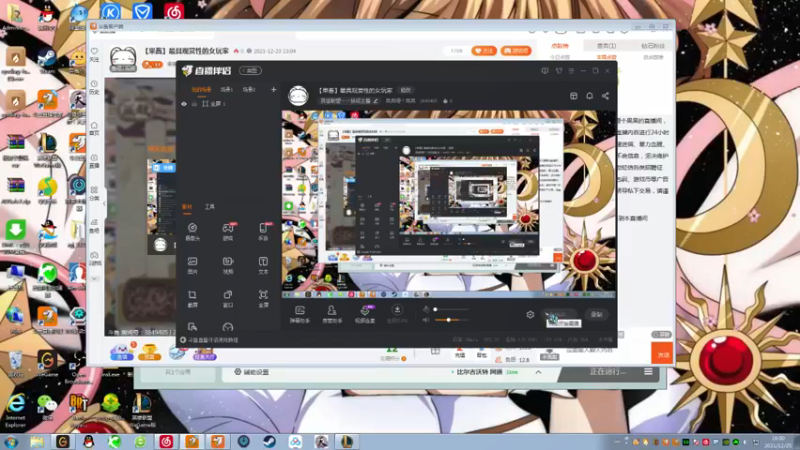
Task: Click the back pill button beside the companion logo
Action: click(x=251, y=70)
